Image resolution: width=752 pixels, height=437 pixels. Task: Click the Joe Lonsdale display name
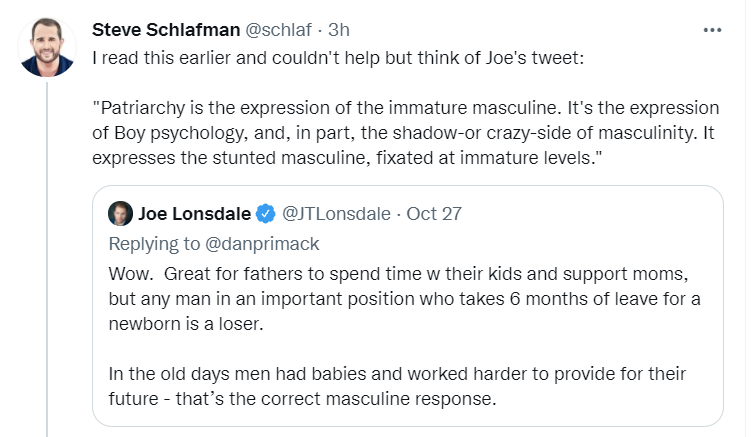point(195,214)
